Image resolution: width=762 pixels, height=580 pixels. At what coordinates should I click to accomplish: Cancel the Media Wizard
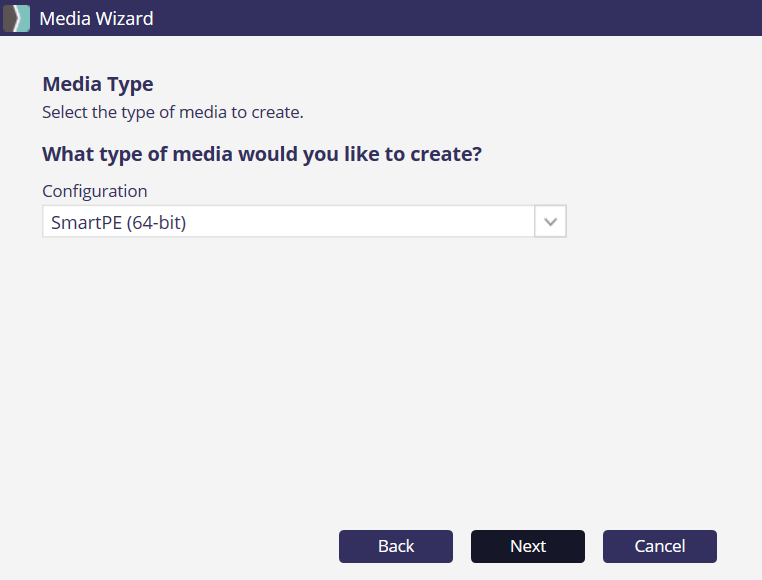pyautogui.click(x=660, y=546)
